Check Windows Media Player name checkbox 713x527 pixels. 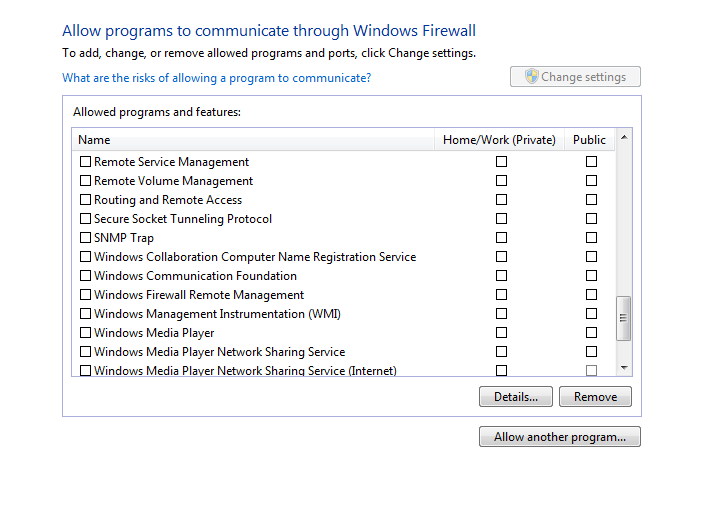(85, 333)
